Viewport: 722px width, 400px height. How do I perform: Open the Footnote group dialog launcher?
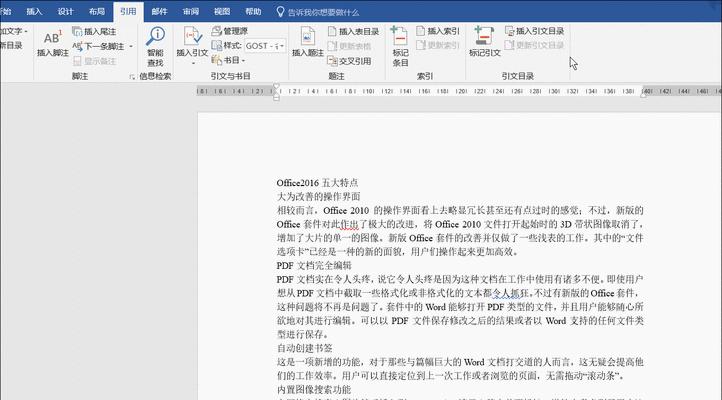point(132,77)
